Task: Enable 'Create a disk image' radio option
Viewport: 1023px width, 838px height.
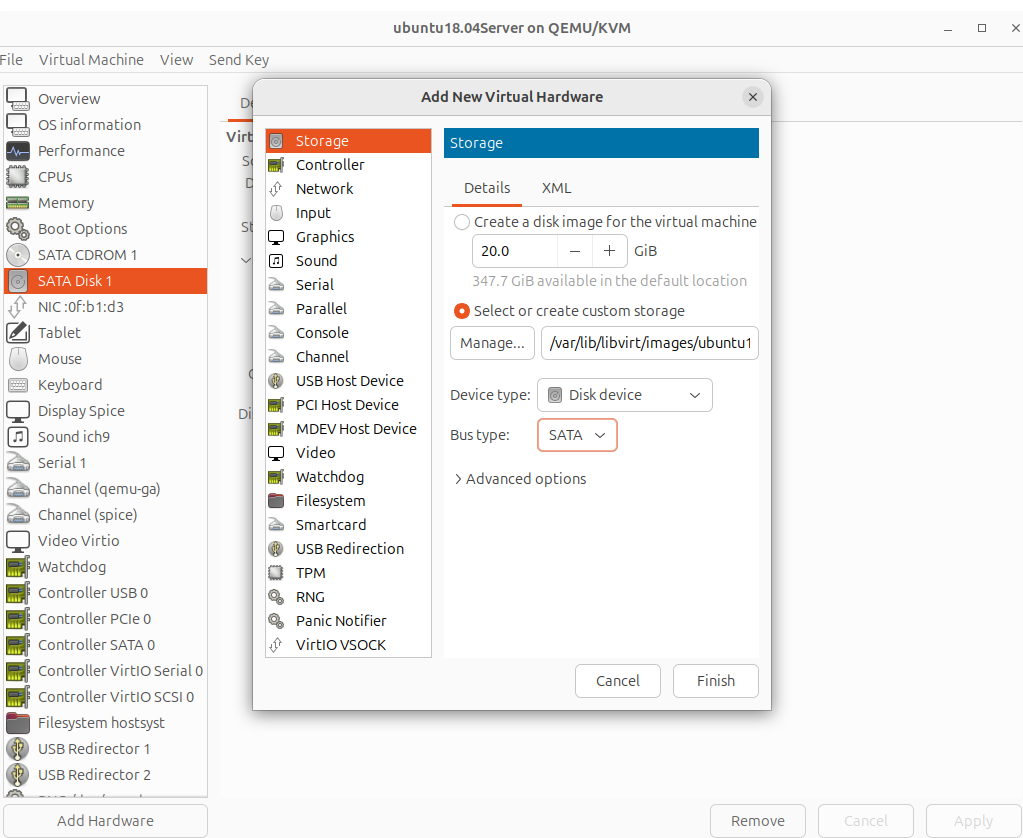Action: [x=462, y=222]
